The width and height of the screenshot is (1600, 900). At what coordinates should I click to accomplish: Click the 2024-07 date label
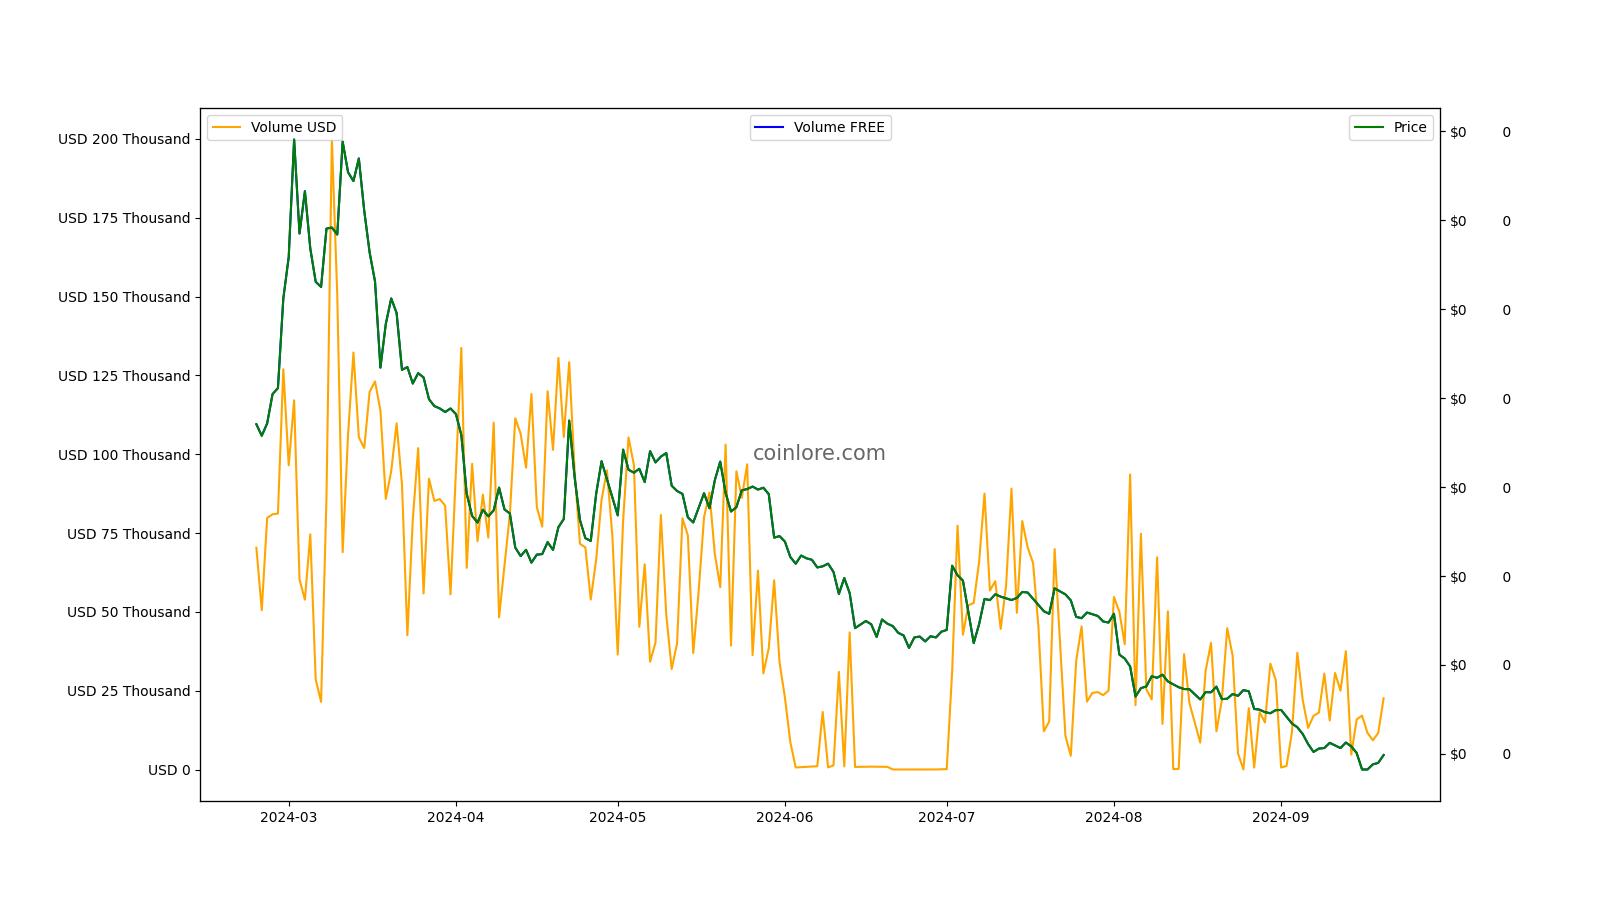[947, 817]
